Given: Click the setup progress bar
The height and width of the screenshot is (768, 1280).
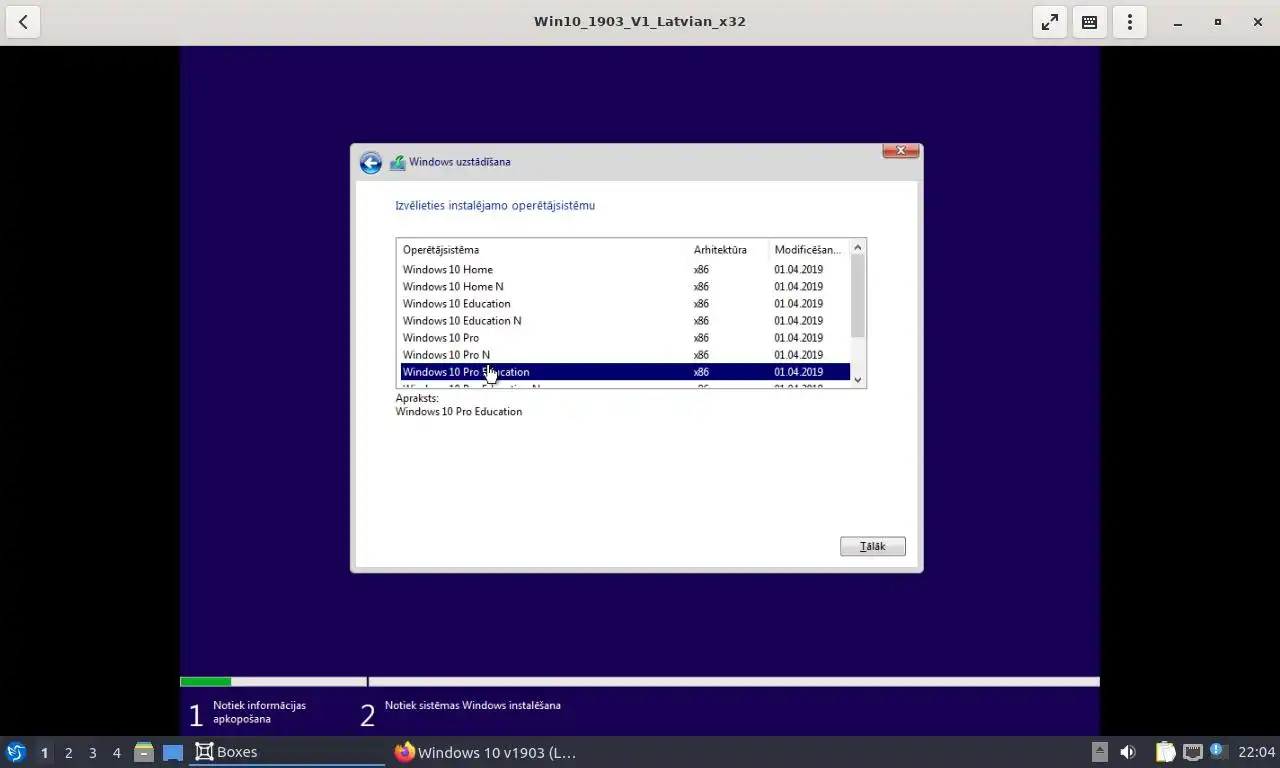Looking at the screenshot, I should pyautogui.click(x=640, y=682).
